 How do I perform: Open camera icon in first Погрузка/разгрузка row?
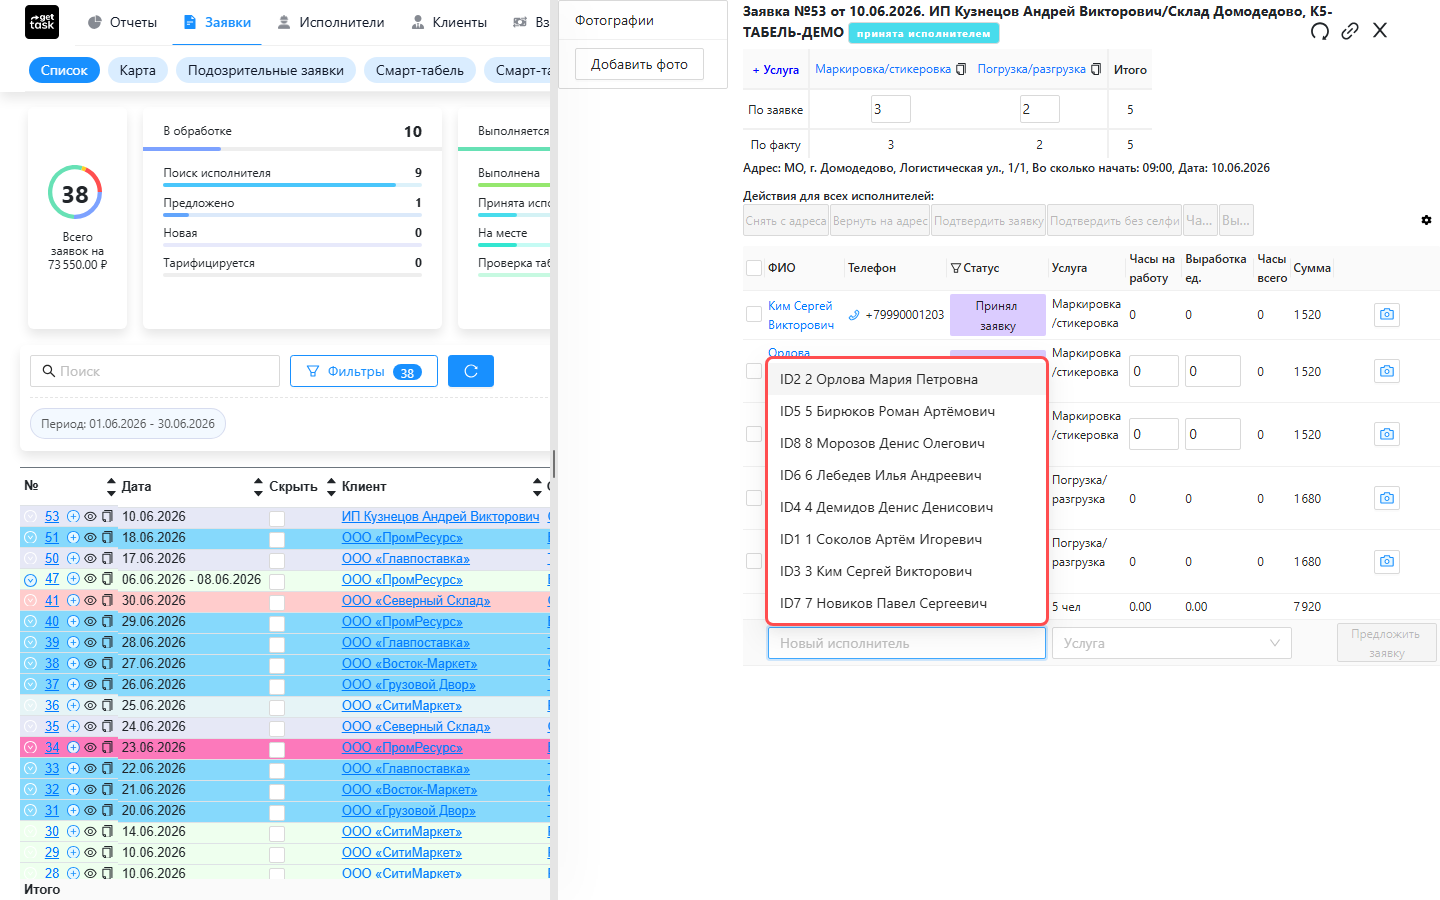point(1387,498)
